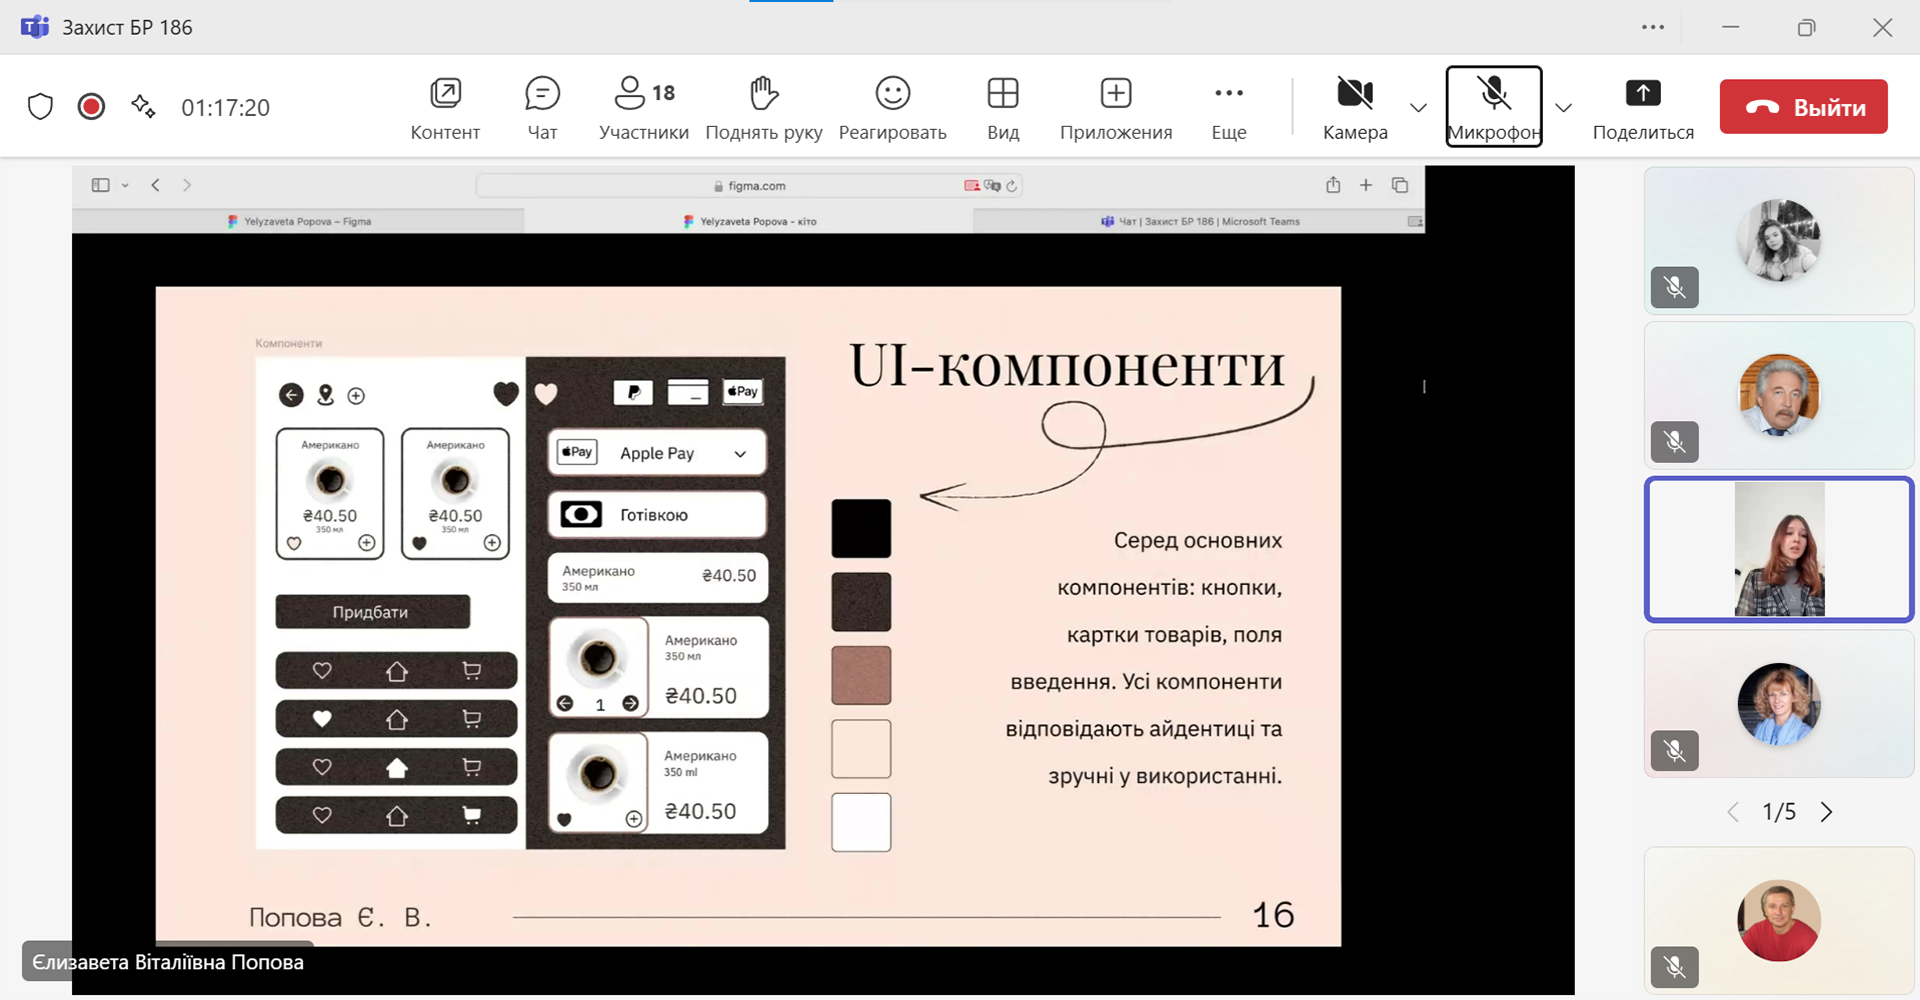Toggle the Камера on or off
The height and width of the screenshot is (1000, 1920).
click(1355, 107)
